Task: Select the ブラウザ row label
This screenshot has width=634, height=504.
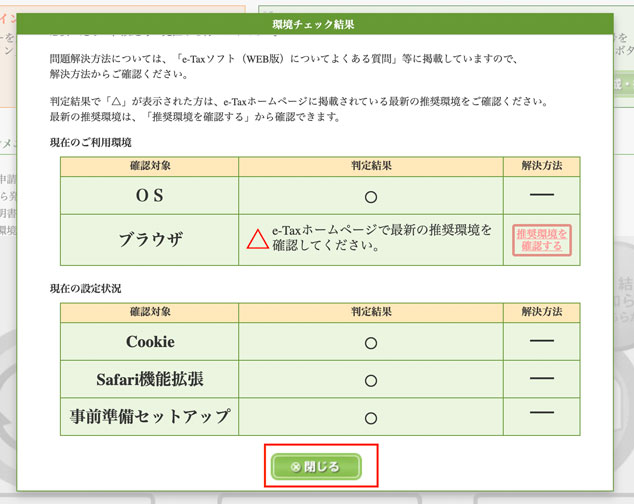Action: tap(150, 239)
